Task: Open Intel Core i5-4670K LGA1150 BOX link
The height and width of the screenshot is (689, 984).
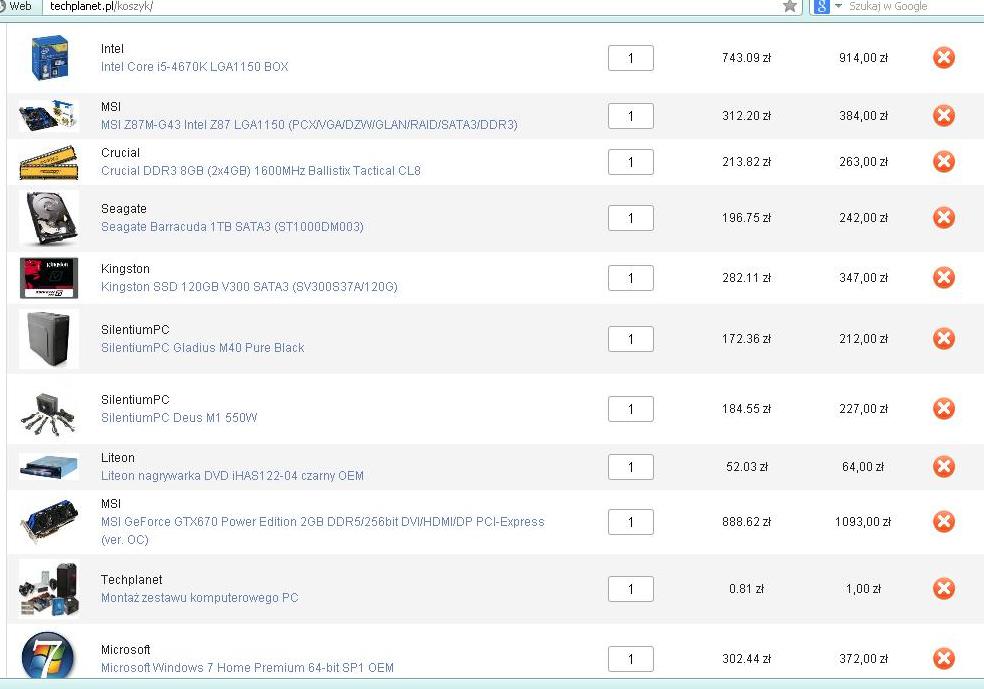Action: (x=195, y=67)
